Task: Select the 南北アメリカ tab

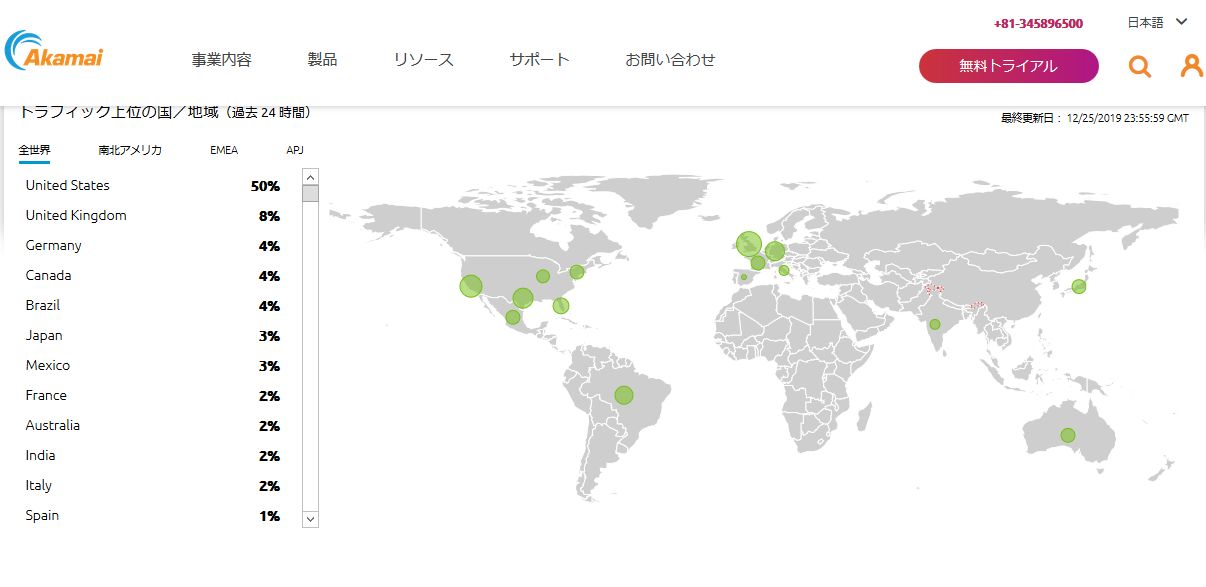Action: pos(130,150)
